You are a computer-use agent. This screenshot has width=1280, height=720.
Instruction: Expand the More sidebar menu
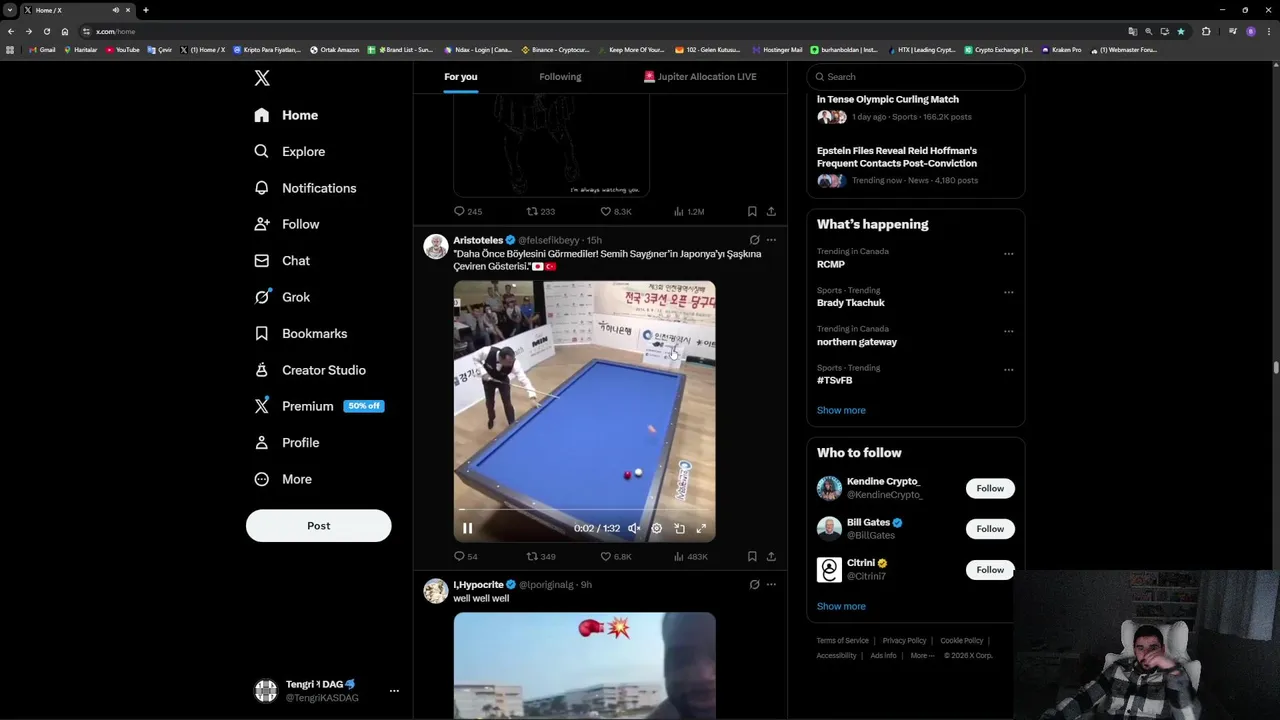(x=283, y=479)
